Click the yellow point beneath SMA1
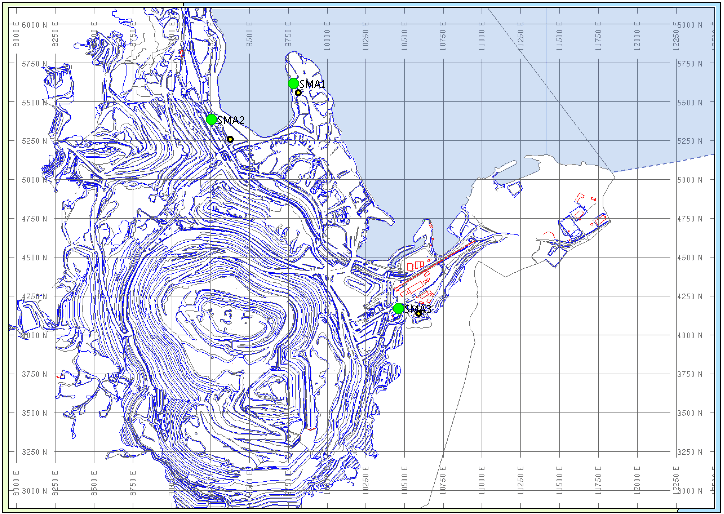 298,92
